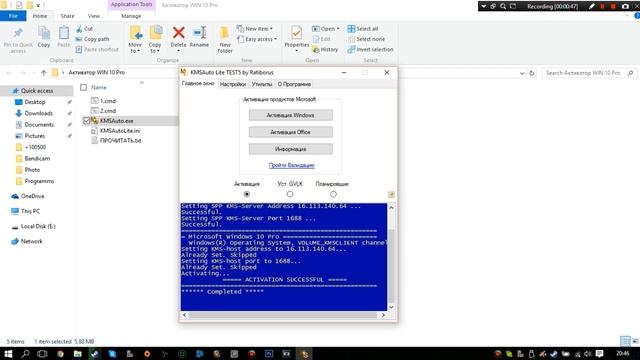Click the New folder icon
Screen dimensions: 640x360
[x=224, y=33]
